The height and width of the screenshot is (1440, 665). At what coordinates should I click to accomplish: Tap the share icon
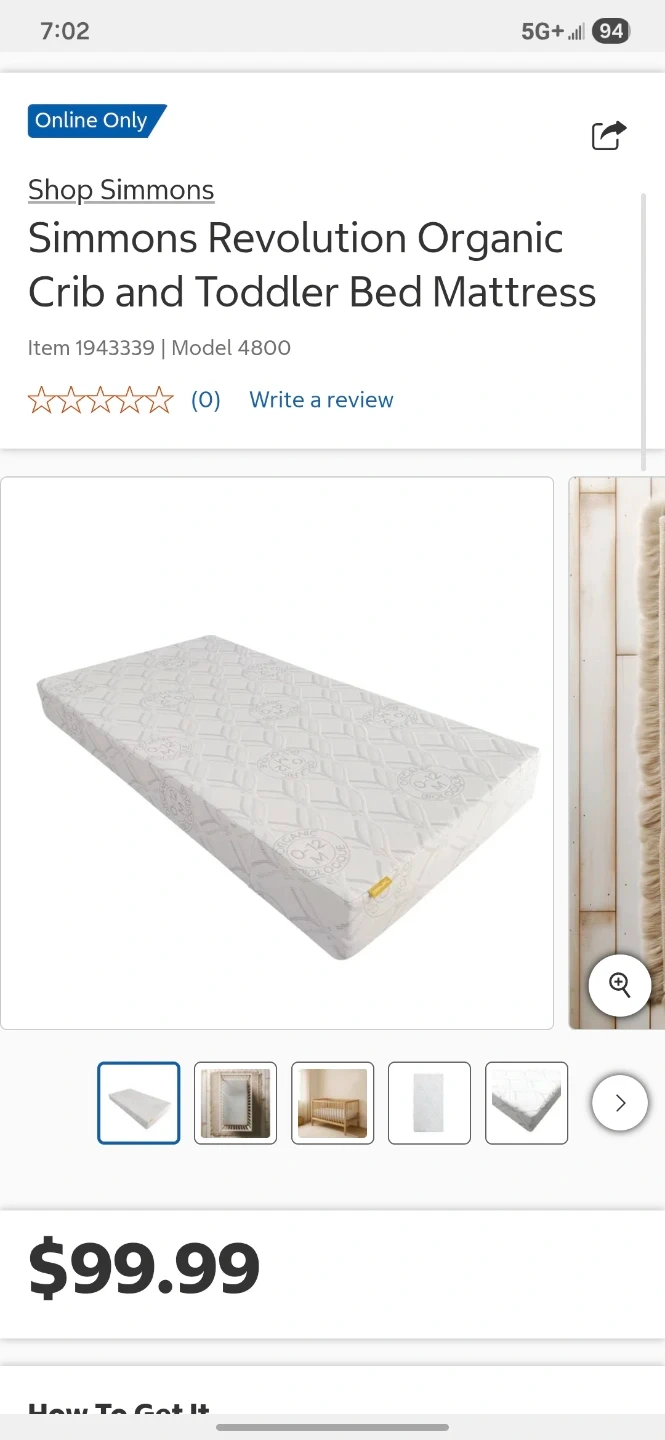click(609, 135)
